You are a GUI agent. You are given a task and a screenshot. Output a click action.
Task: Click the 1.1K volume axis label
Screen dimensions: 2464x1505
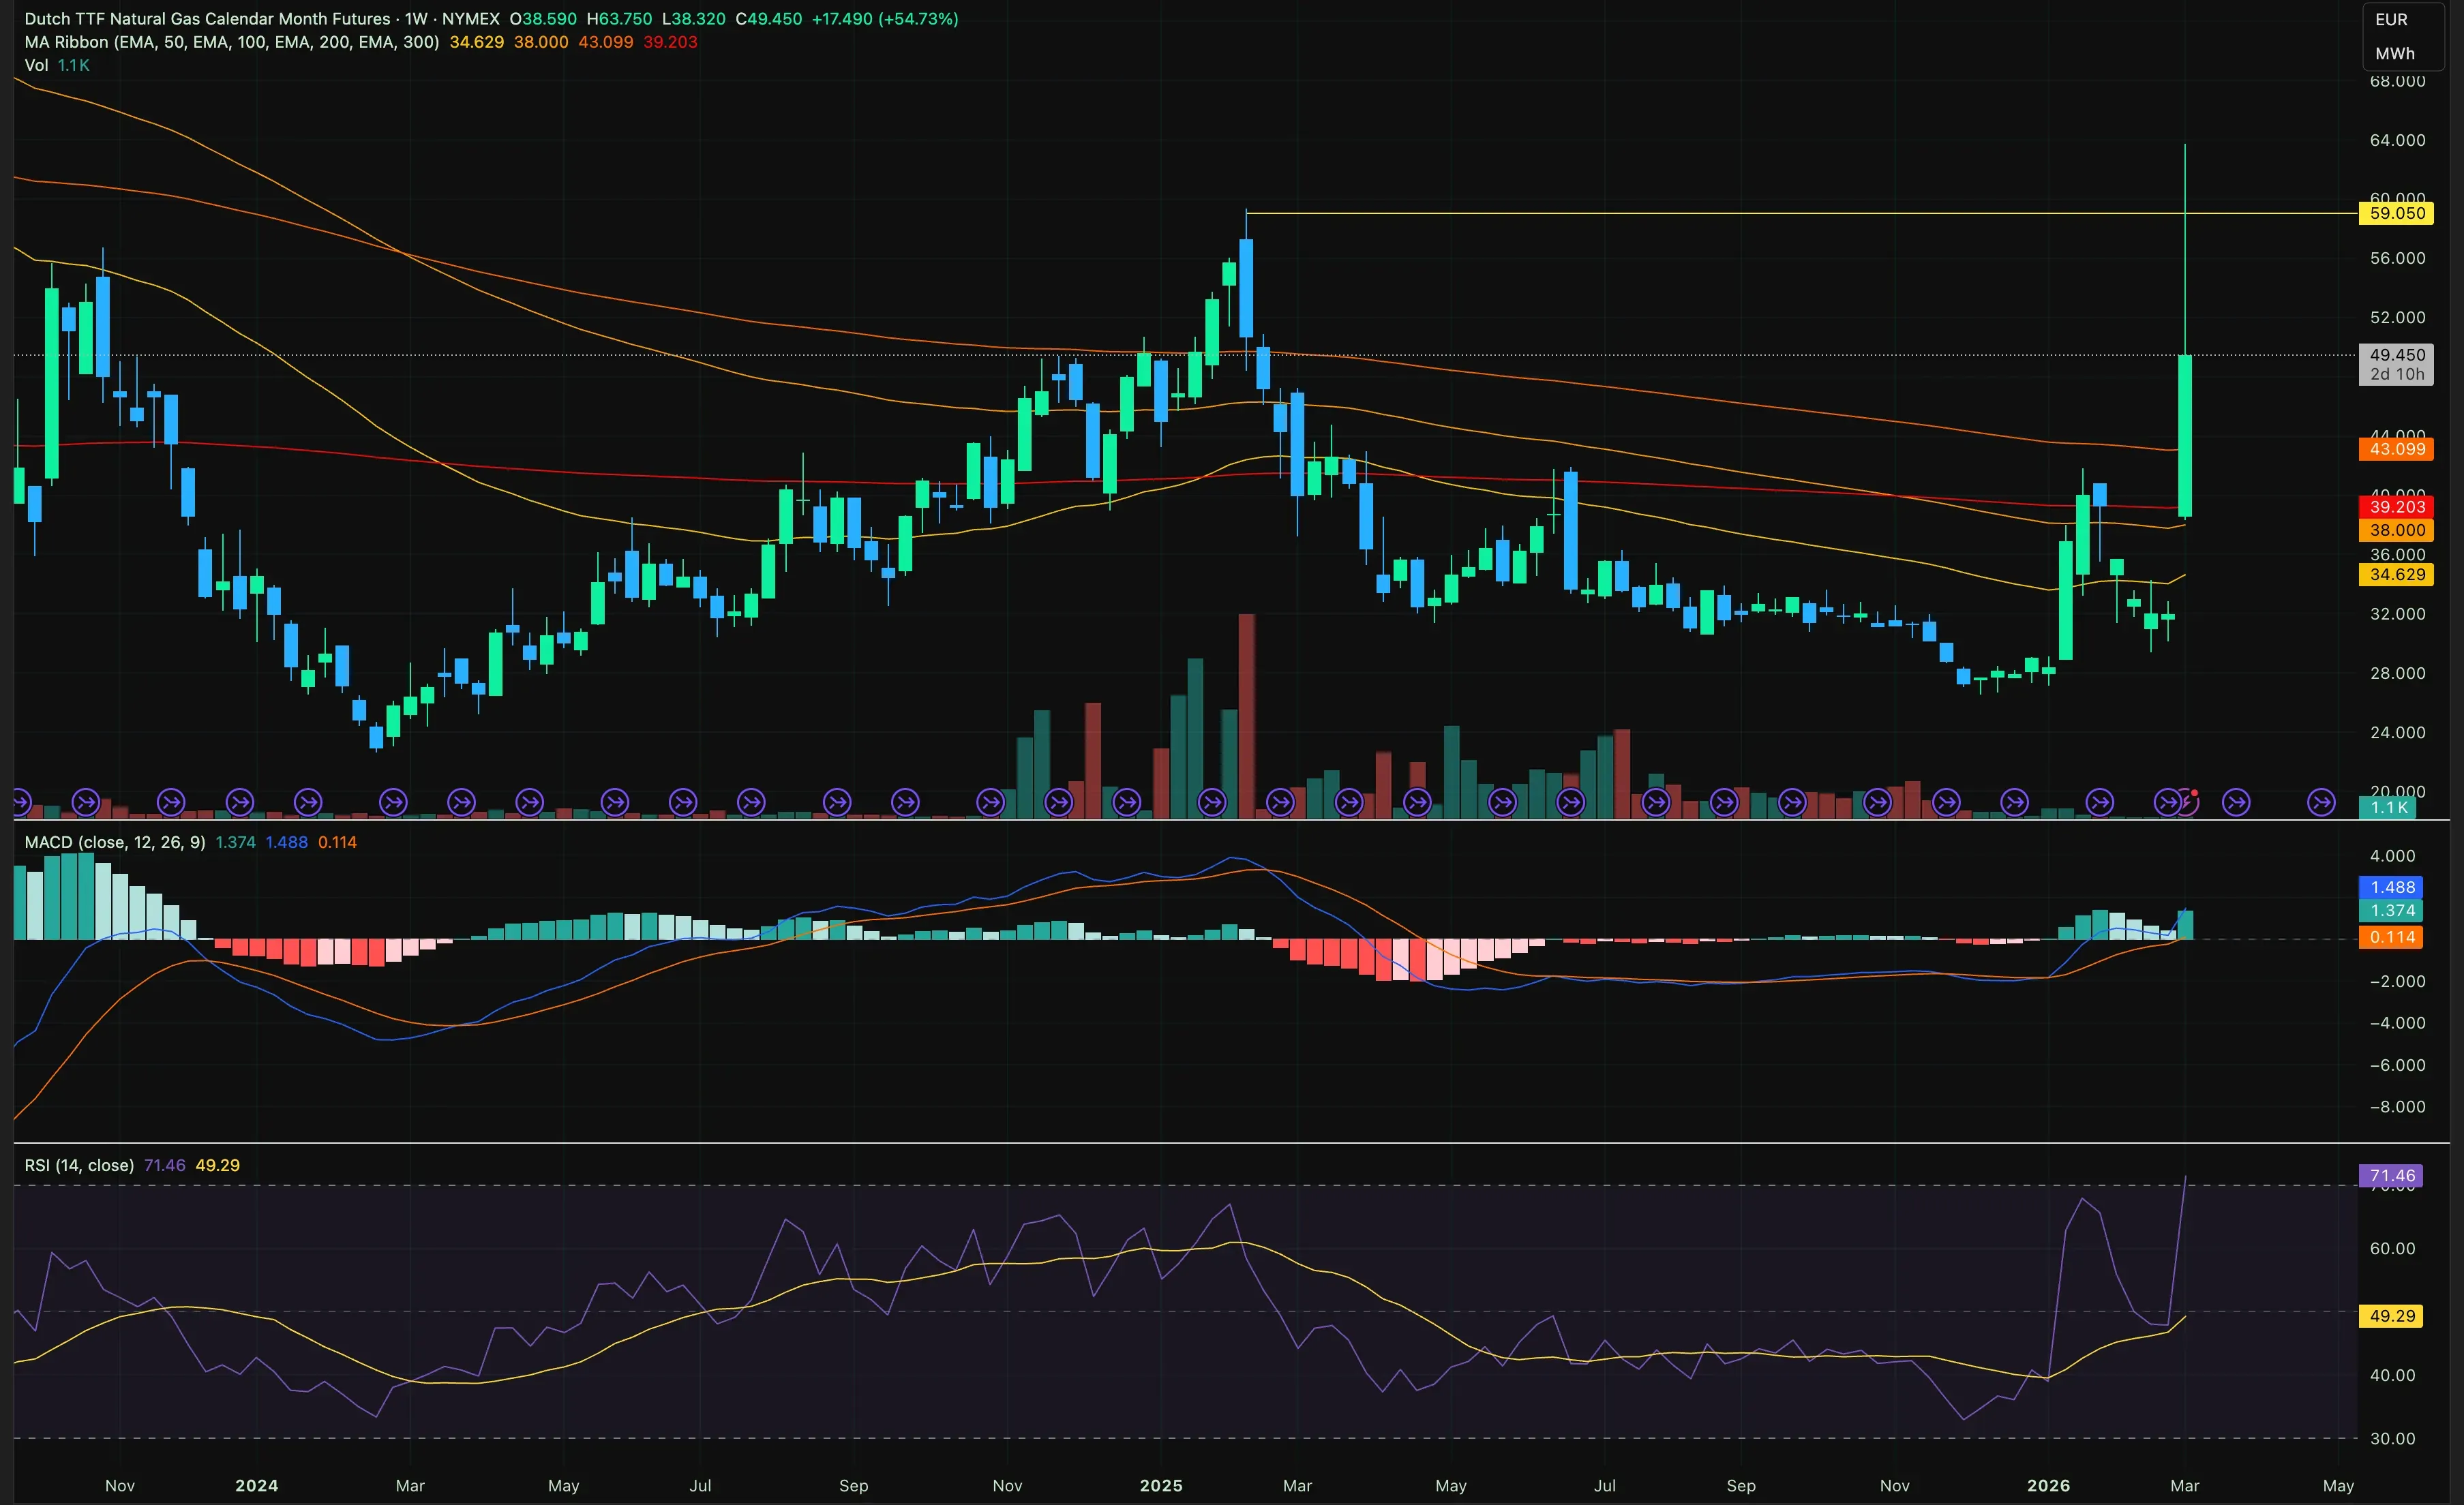point(2388,807)
